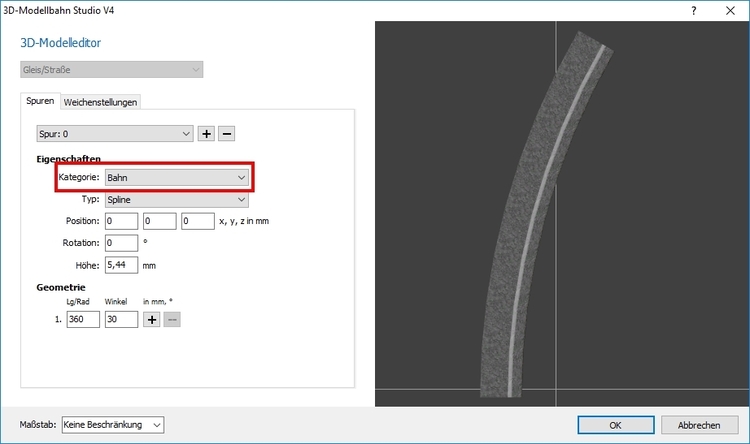
Task: Click the Kategorie: label
Action: click(x=79, y=177)
